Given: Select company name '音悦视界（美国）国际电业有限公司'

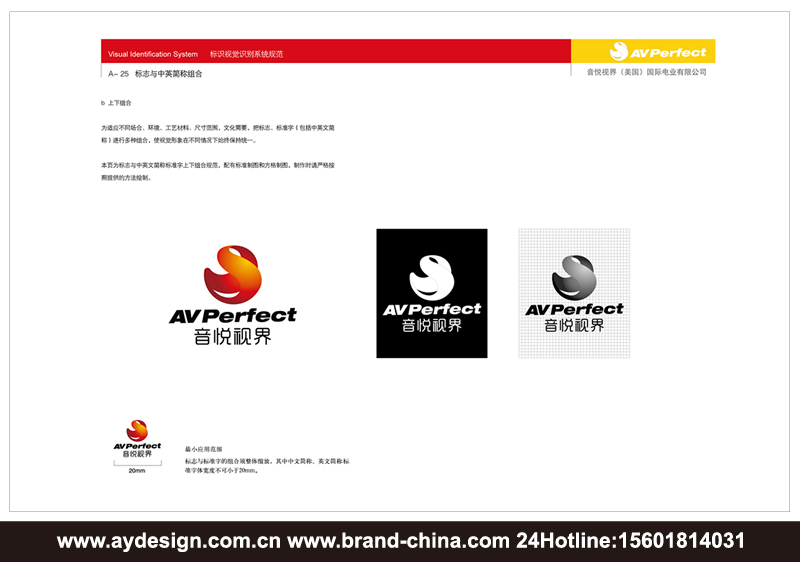Looking at the screenshot, I should point(646,72).
